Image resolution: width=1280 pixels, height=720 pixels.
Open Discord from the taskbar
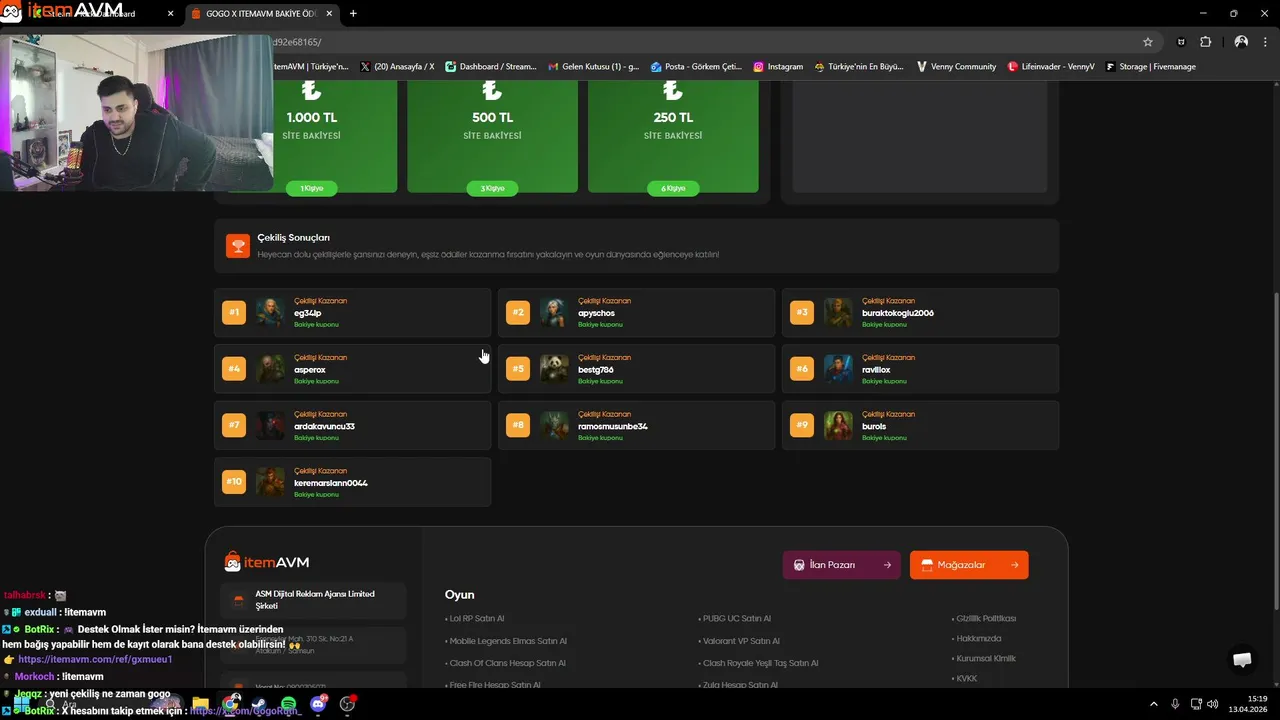pyautogui.click(x=318, y=704)
